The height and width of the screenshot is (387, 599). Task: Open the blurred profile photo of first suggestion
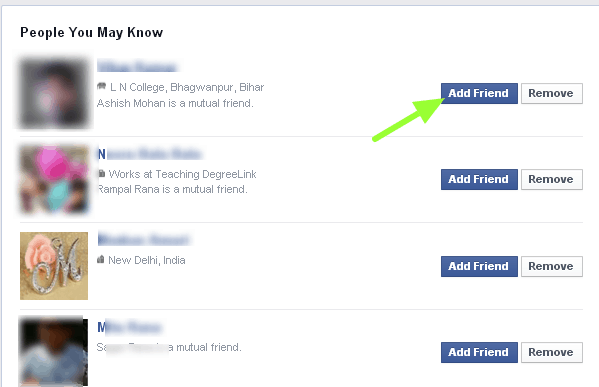tap(54, 93)
